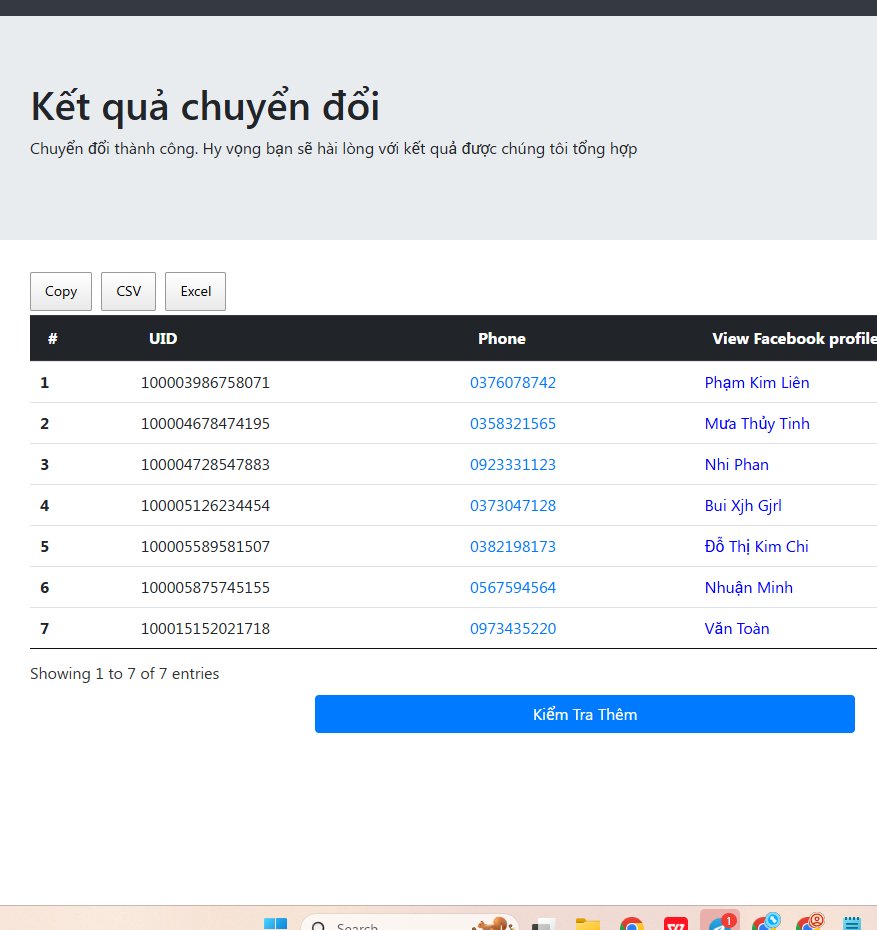Viewport: 877px width, 930px height.
Task: Sort by the Phone column header
Action: coord(501,339)
